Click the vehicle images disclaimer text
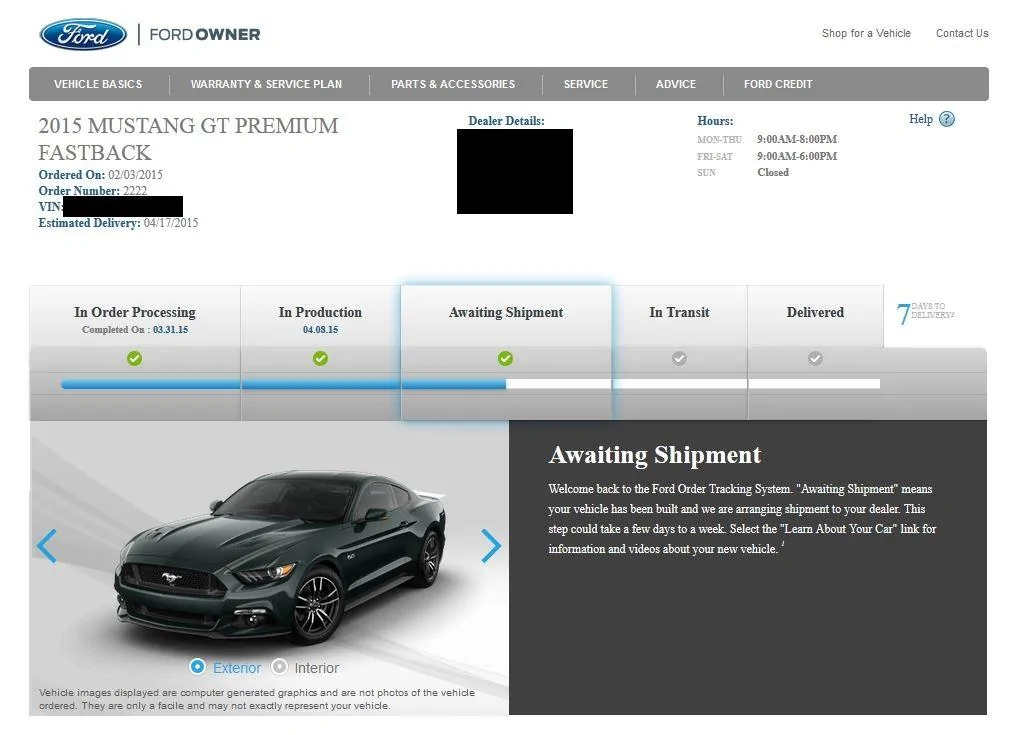 tap(256, 699)
